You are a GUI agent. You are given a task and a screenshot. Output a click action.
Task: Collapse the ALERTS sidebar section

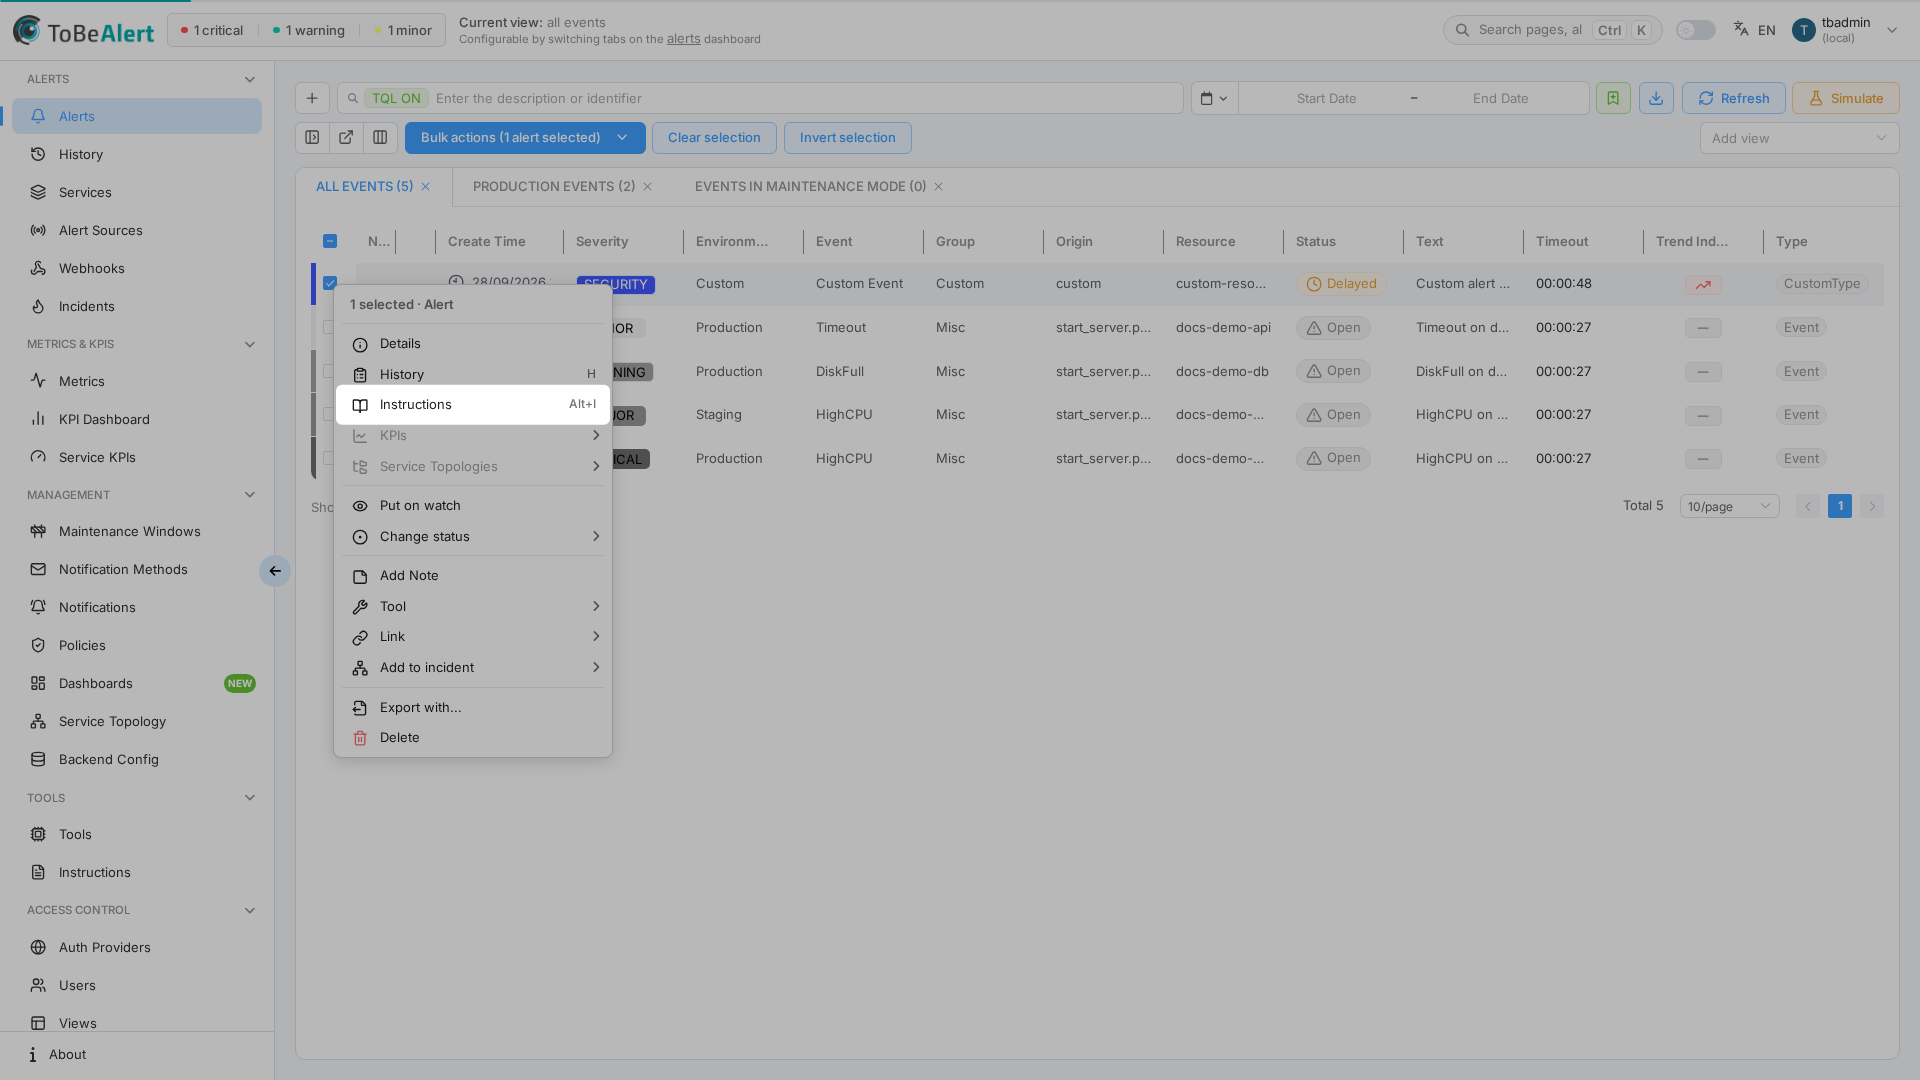coord(250,79)
